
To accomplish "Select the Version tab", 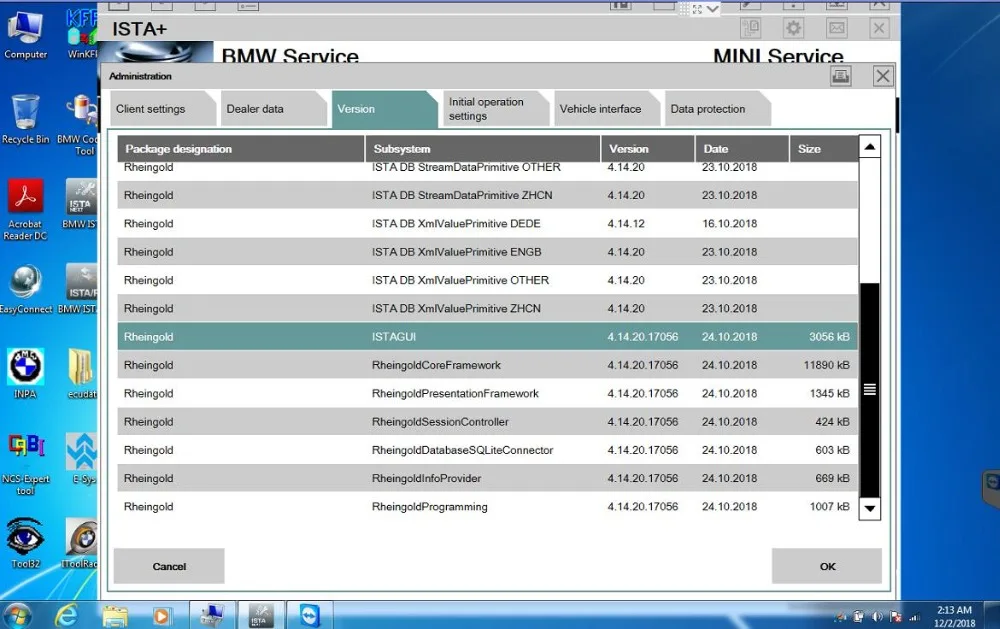I will click(x=384, y=109).
